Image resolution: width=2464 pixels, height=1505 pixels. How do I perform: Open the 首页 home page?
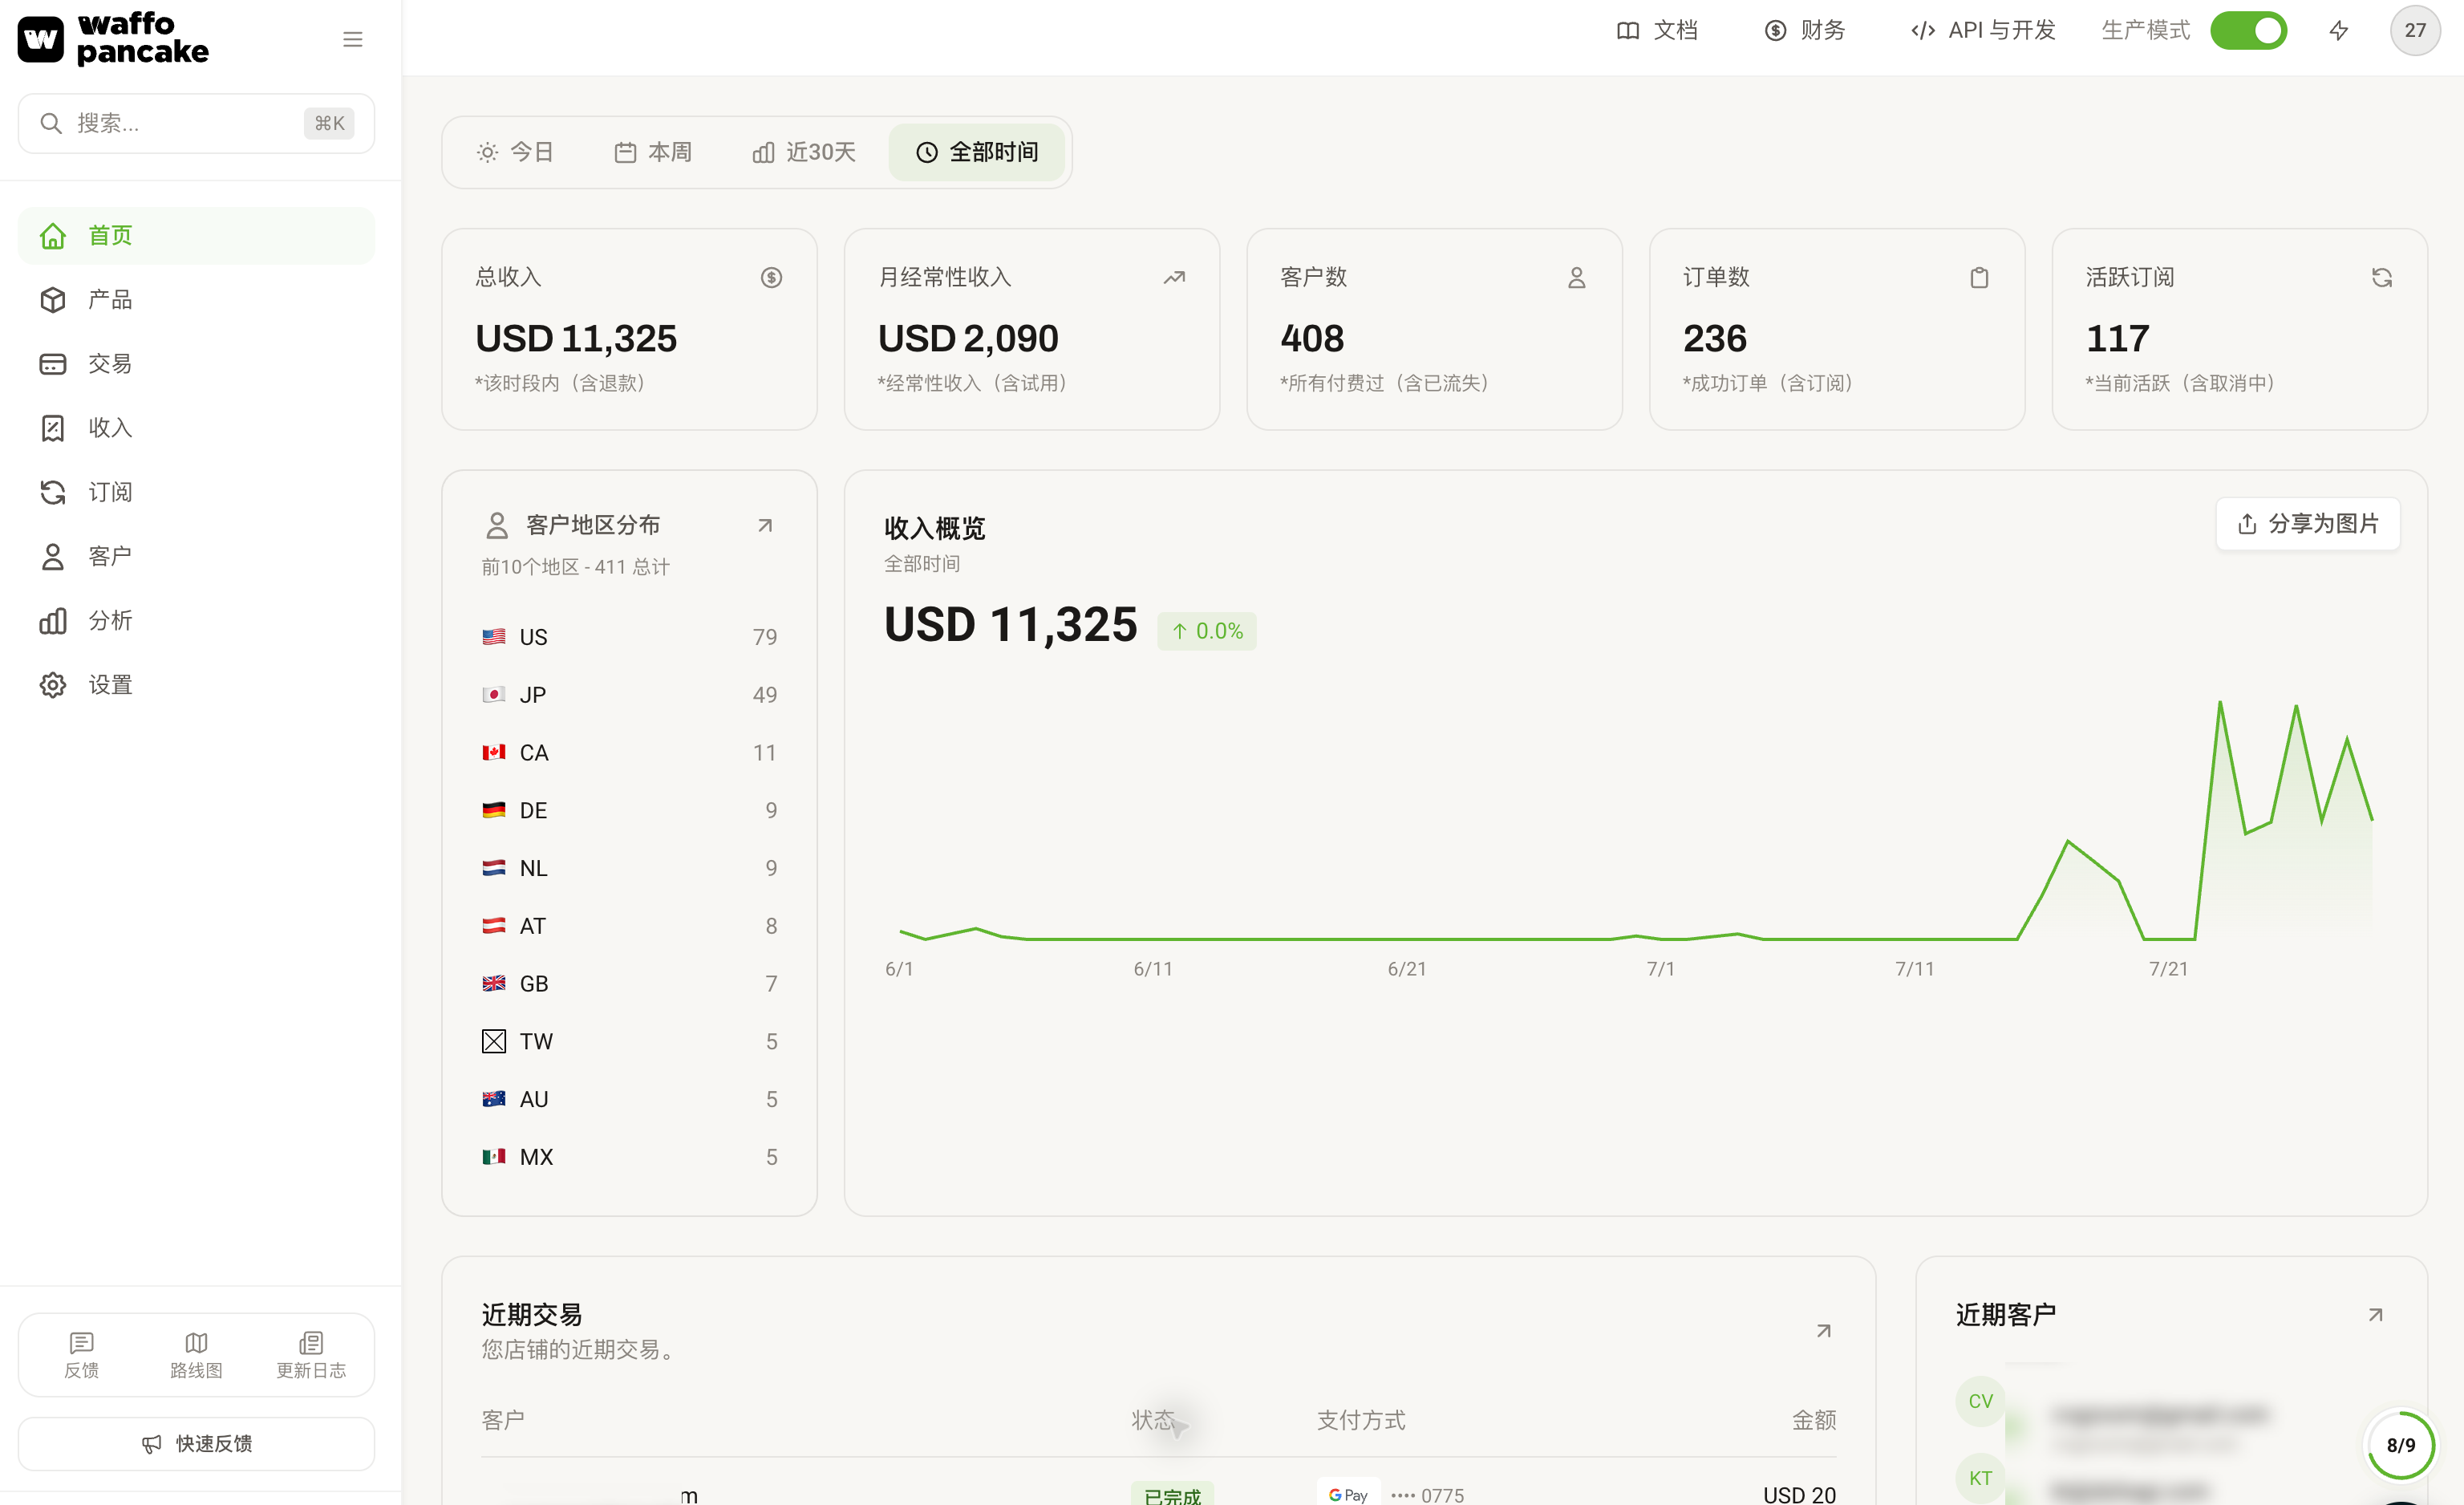(196, 236)
